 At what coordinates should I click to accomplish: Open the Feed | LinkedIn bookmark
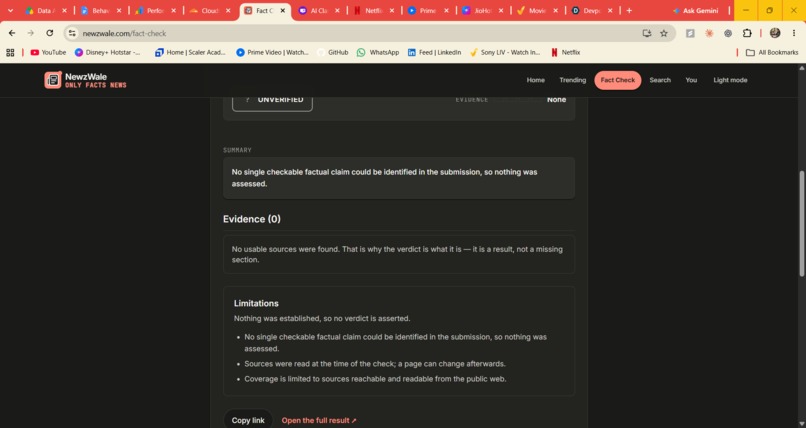434,52
